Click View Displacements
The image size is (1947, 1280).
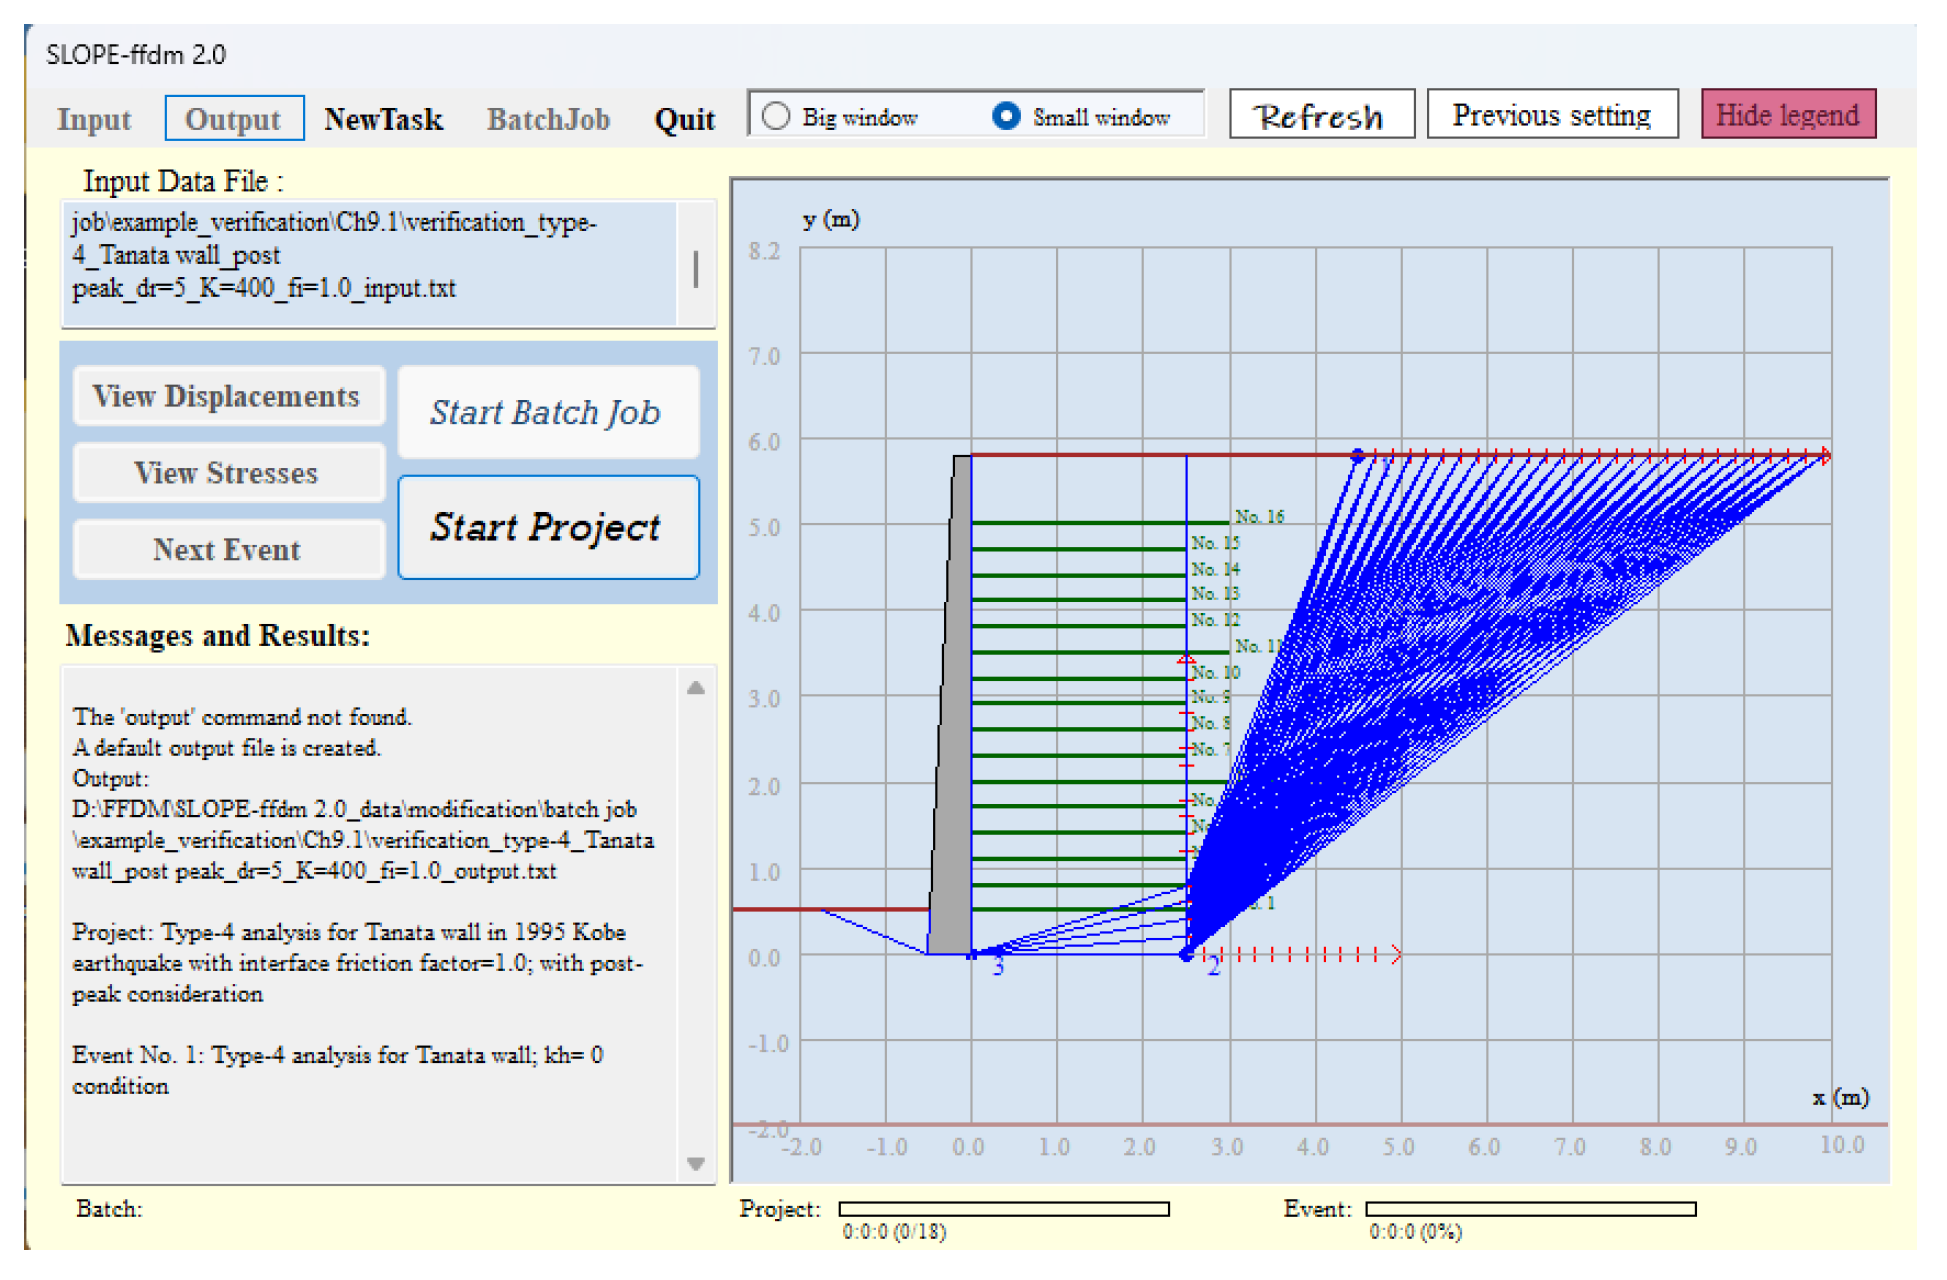[227, 396]
